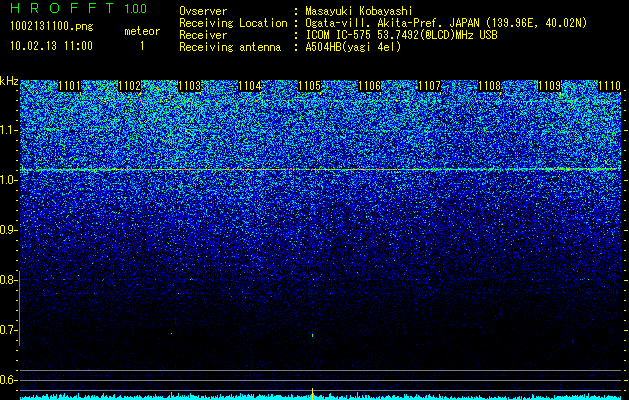Click the 1101 time marker label
The height and width of the screenshot is (400, 629).
click(x=69, y=86)
